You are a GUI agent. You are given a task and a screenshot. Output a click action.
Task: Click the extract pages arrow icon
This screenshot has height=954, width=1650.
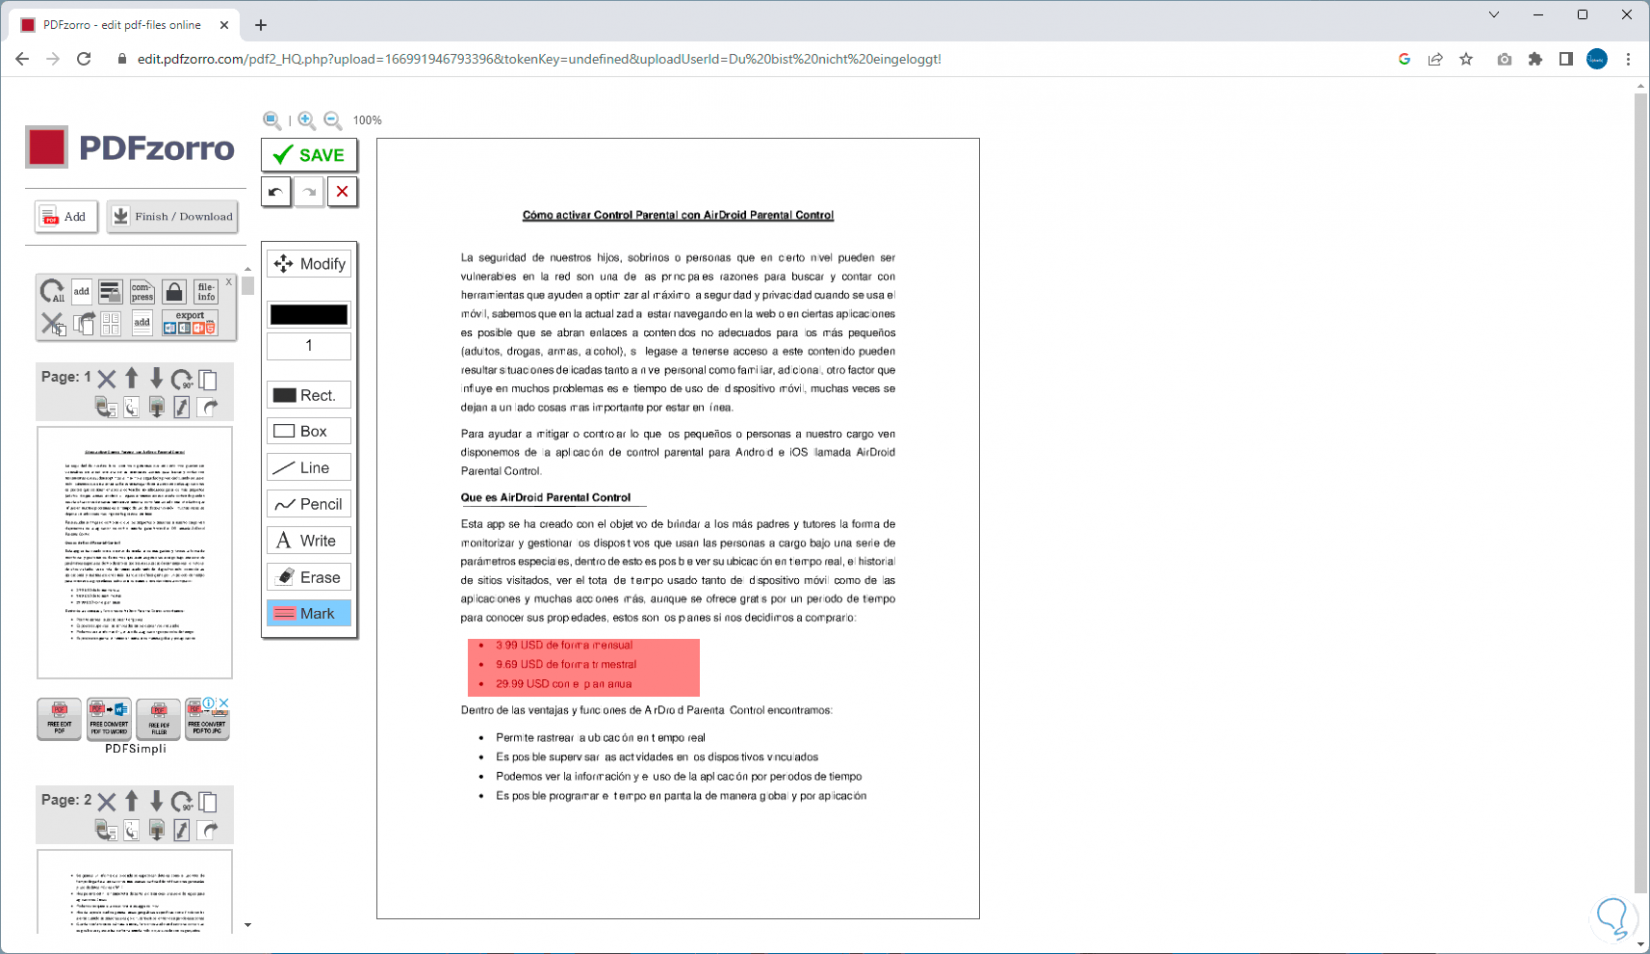click(84, 323)
